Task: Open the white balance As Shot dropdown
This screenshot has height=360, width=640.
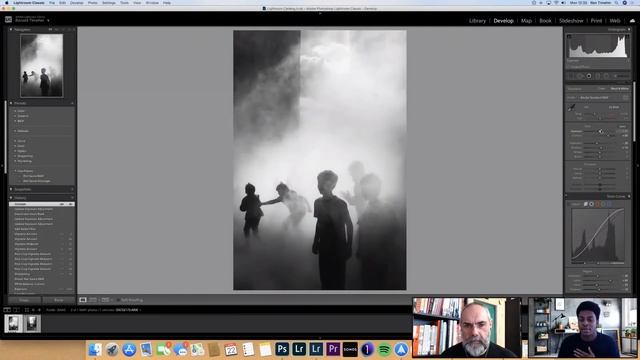Action: tap(614, 107)
